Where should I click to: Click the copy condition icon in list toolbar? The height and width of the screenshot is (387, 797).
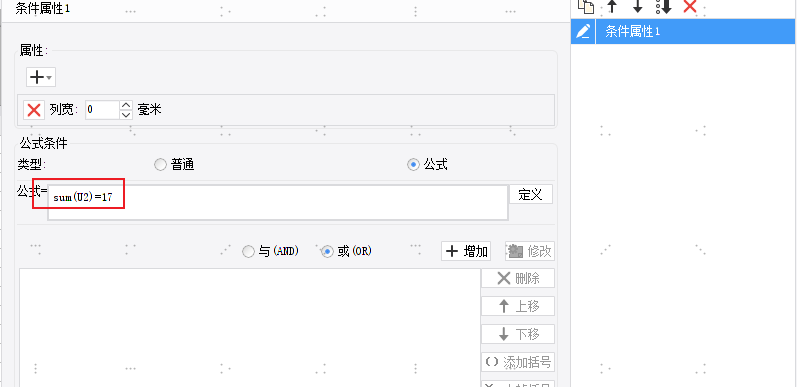point(587,6)
